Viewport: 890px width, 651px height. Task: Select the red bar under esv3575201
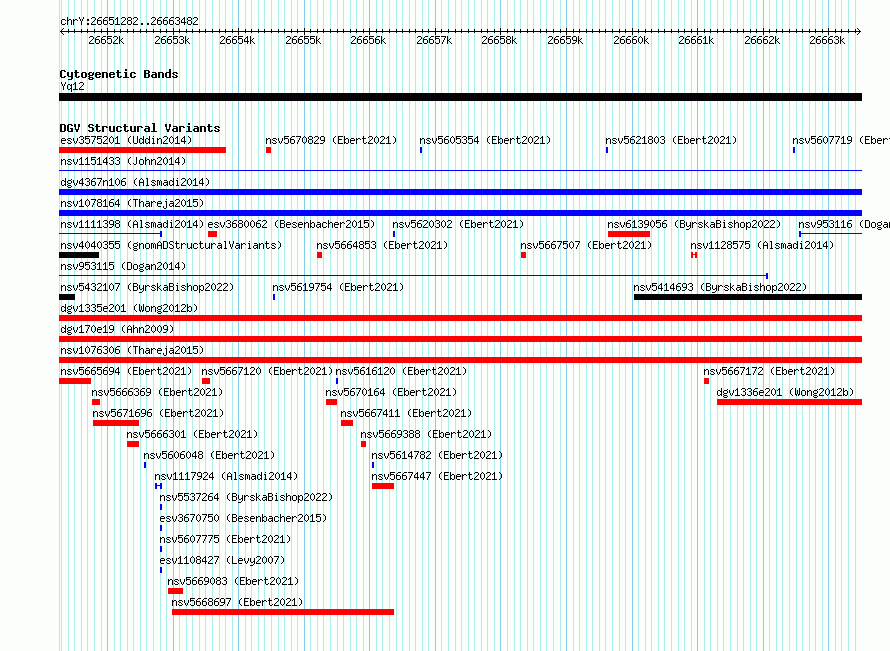pyautogui.click(x=142, y=150)
